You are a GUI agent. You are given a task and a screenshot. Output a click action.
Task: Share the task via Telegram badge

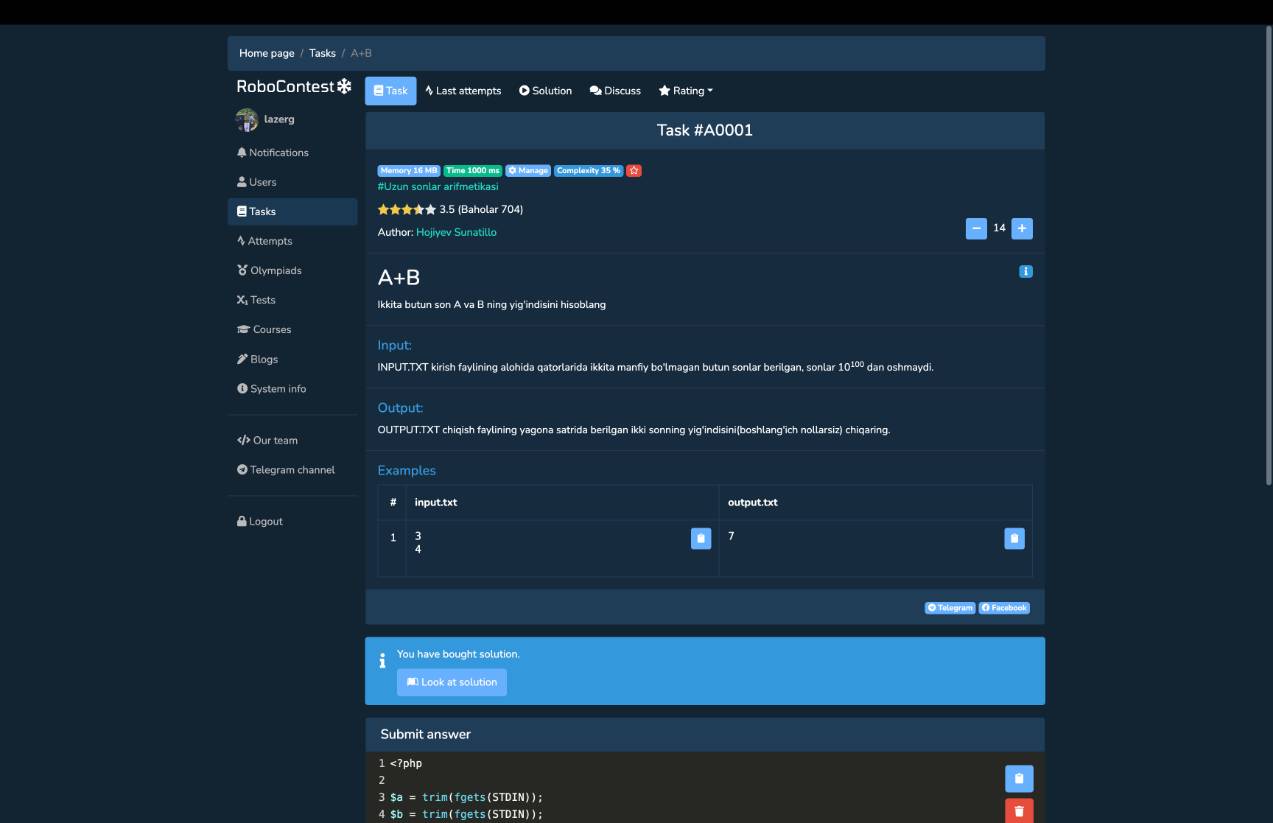click(950, 607)
